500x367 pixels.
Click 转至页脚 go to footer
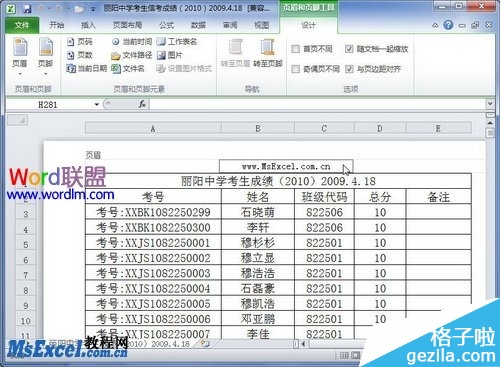[x=268, y=53]
